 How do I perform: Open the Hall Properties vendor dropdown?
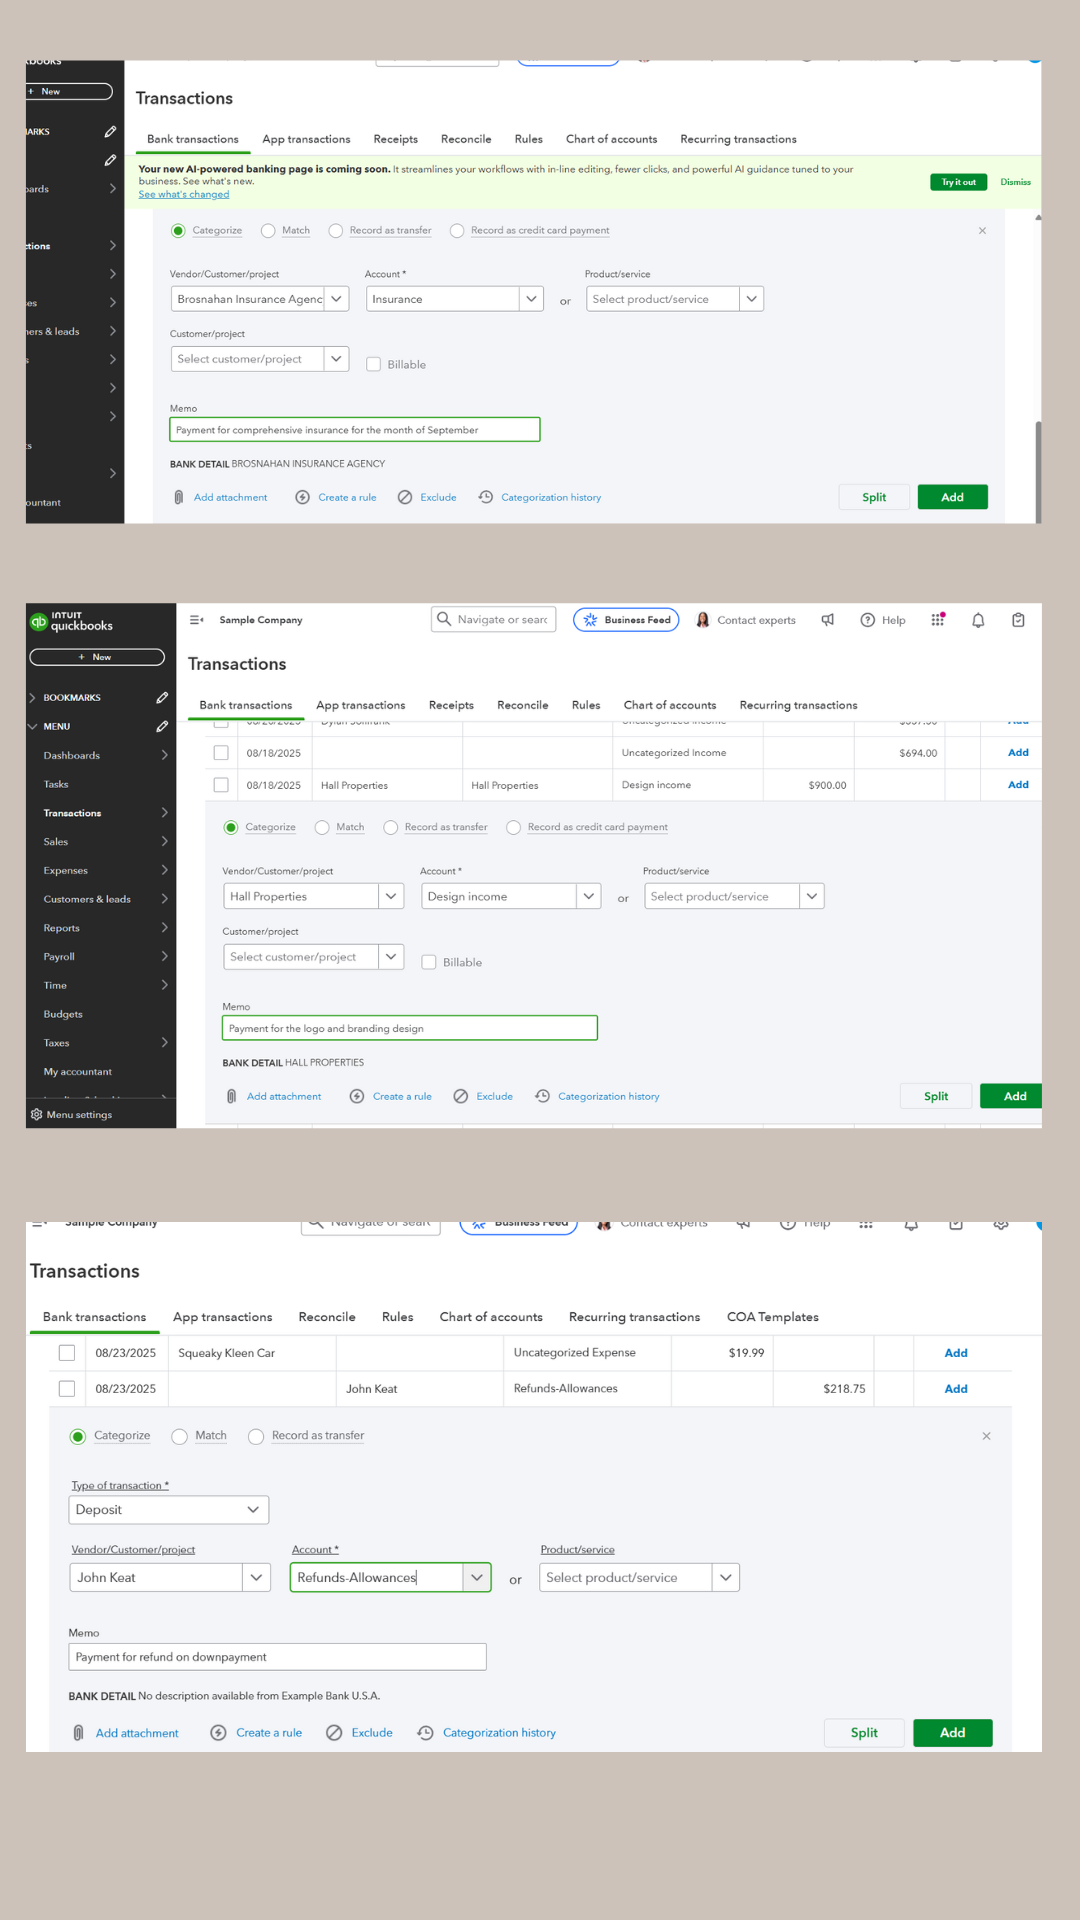(391, 897)
